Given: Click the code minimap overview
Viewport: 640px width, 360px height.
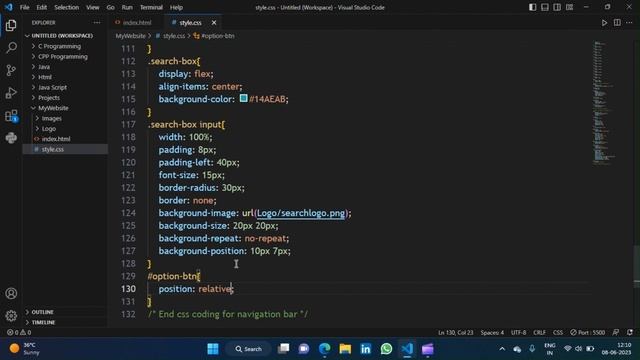Looking at the screenshot, I should tap(604, 102).
